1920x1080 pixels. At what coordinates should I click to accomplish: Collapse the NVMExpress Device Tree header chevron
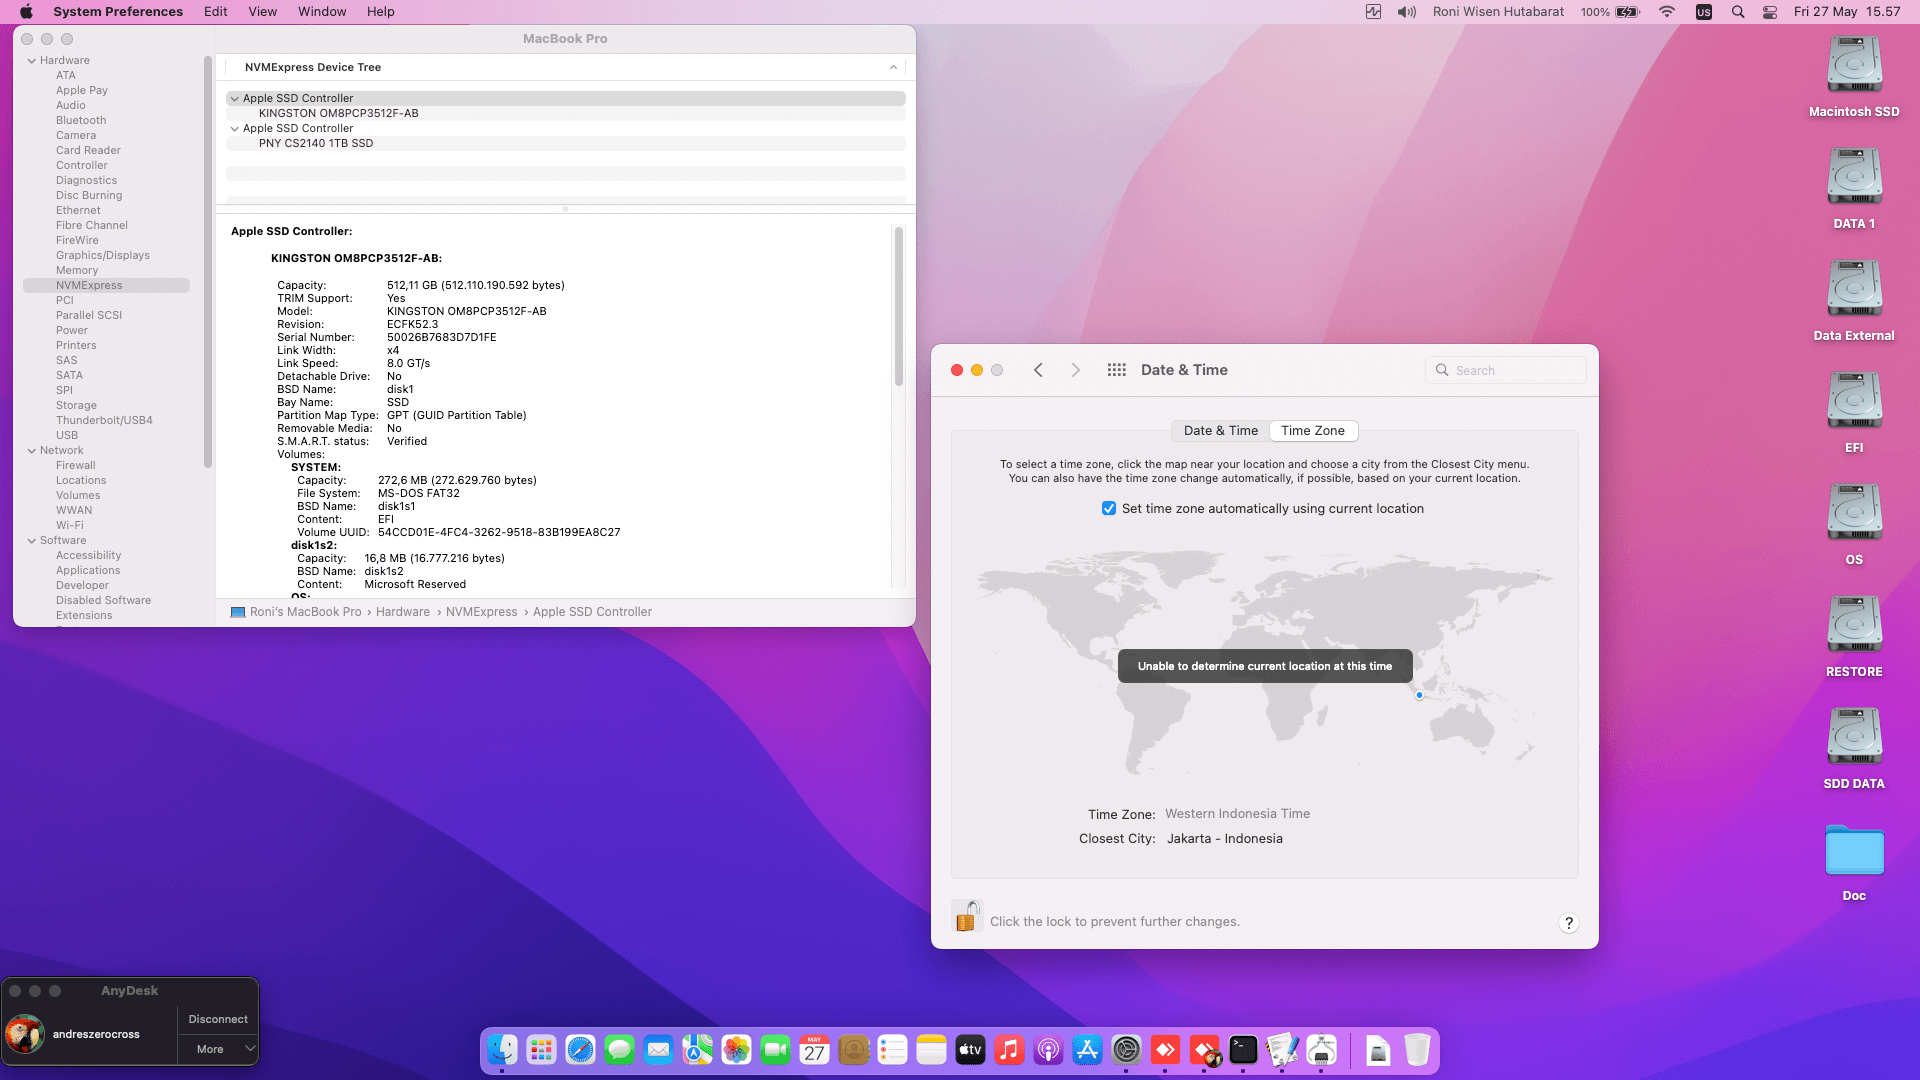[x=893, y=68]
